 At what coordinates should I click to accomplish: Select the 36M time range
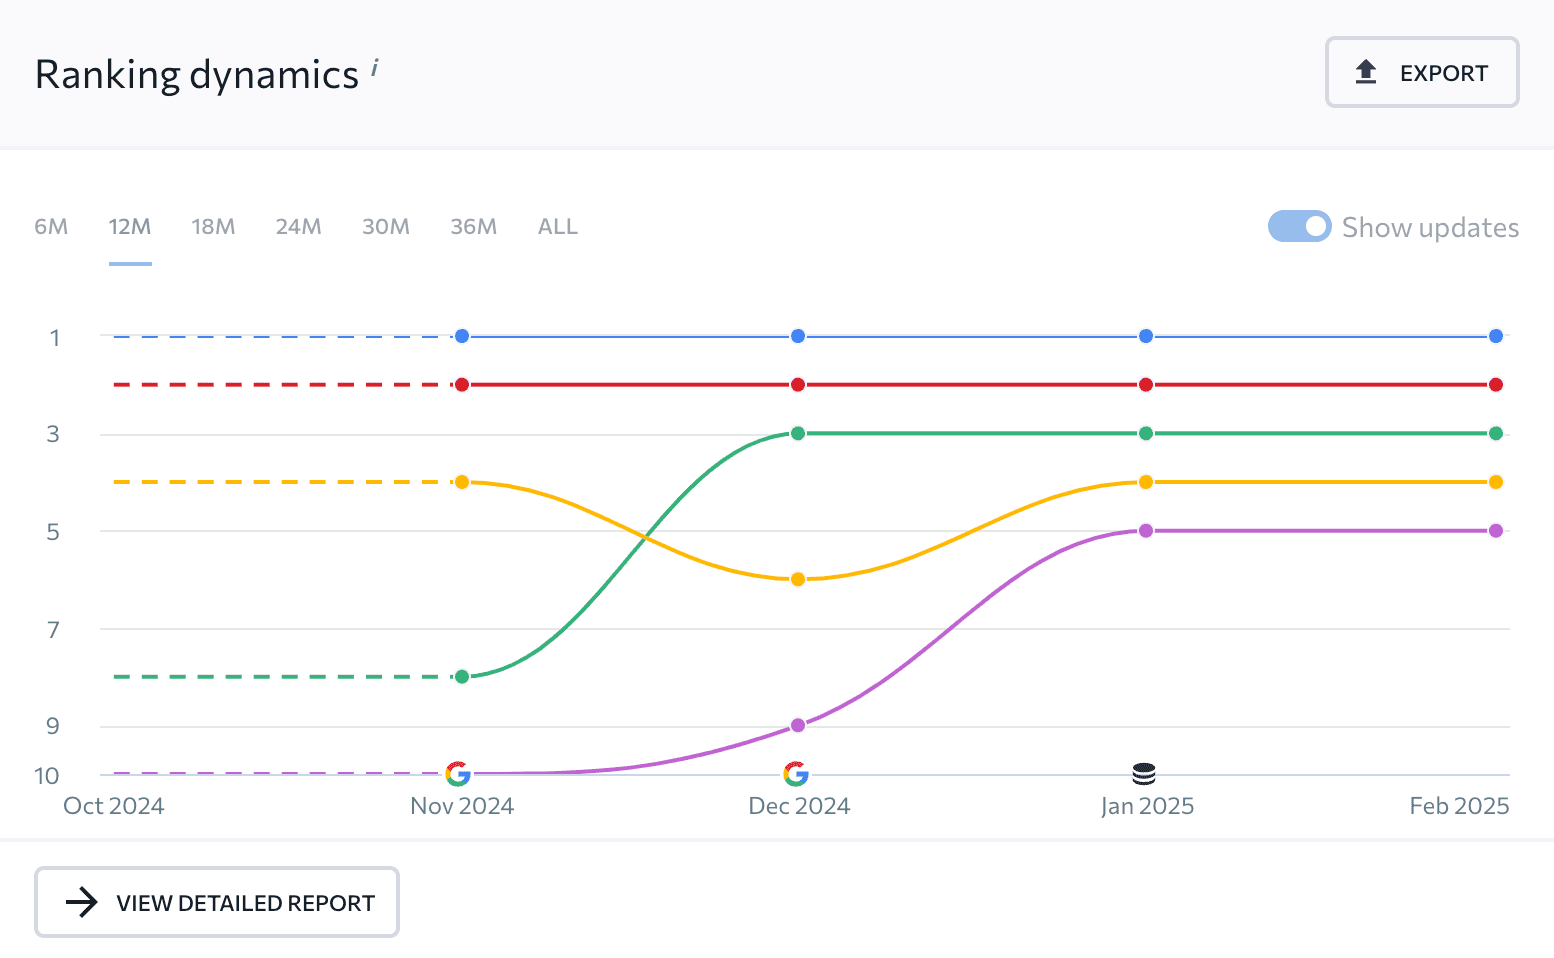coord(473,227)
